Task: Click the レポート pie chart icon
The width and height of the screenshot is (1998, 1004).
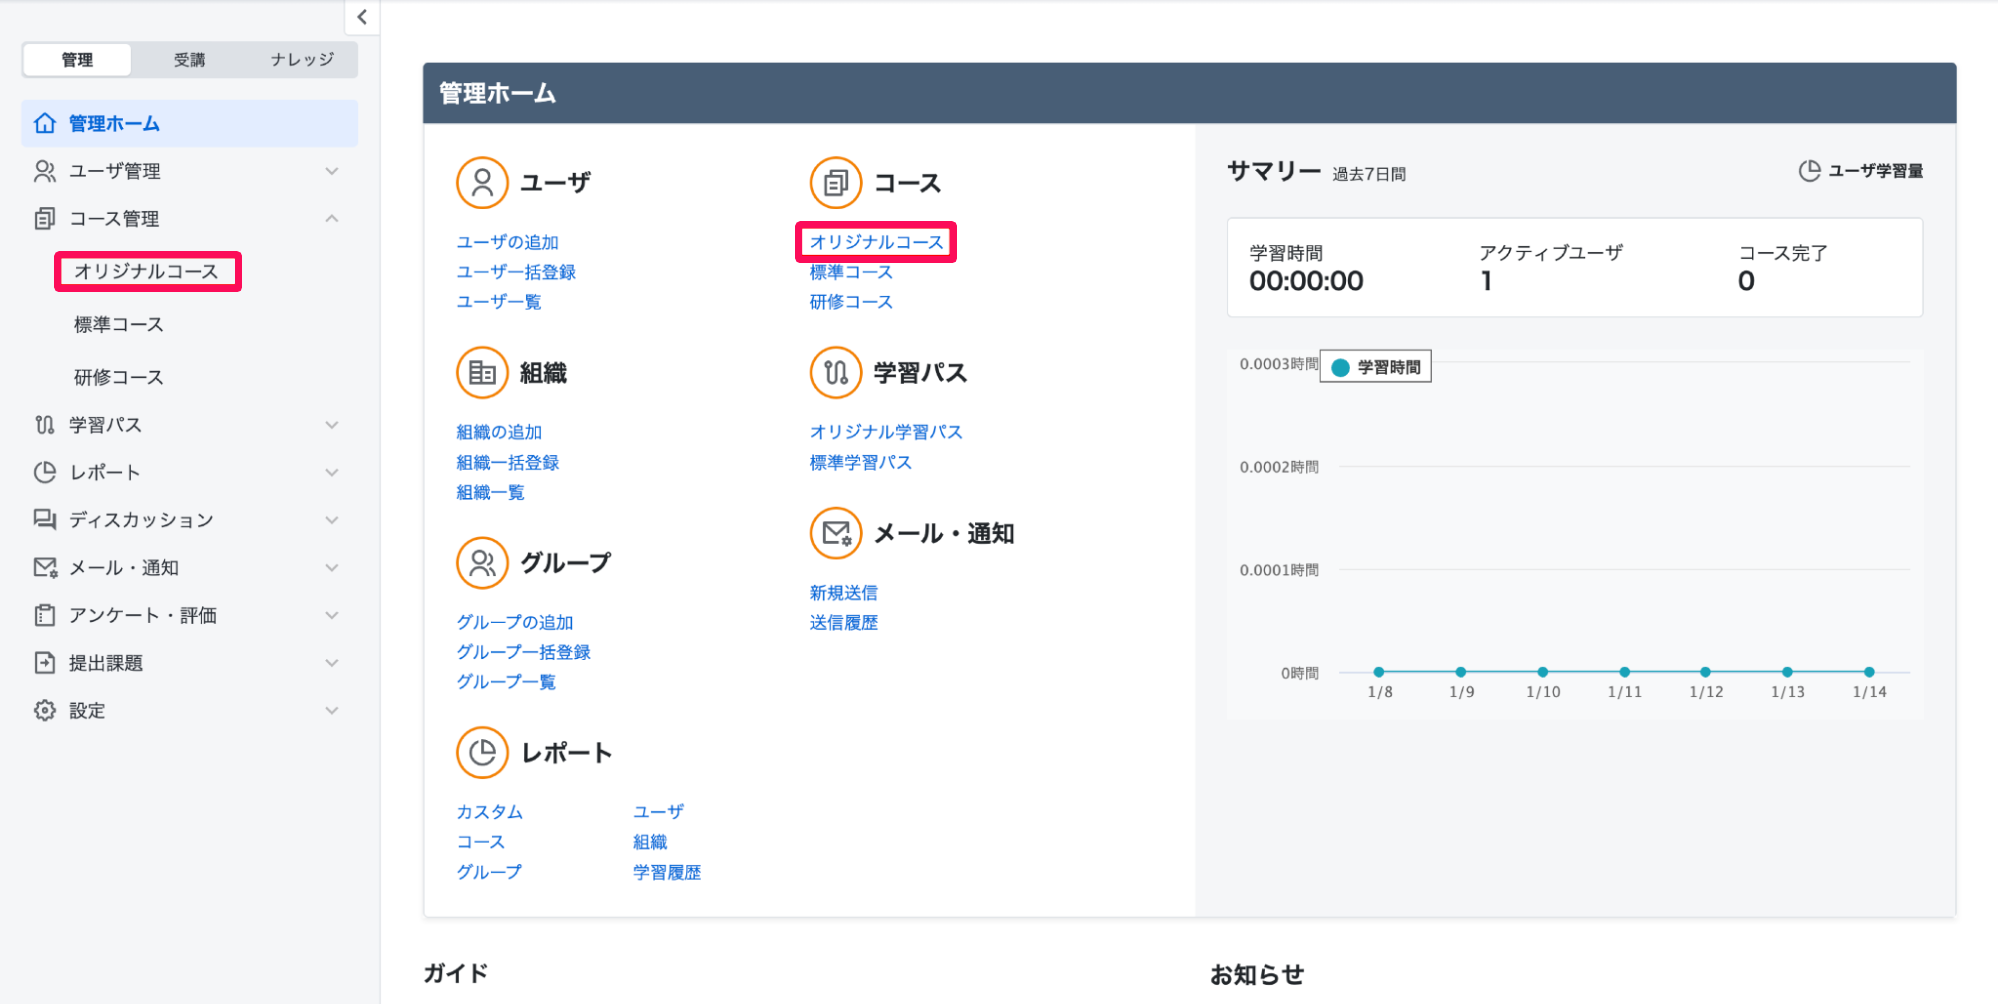Action: (482, 752)
